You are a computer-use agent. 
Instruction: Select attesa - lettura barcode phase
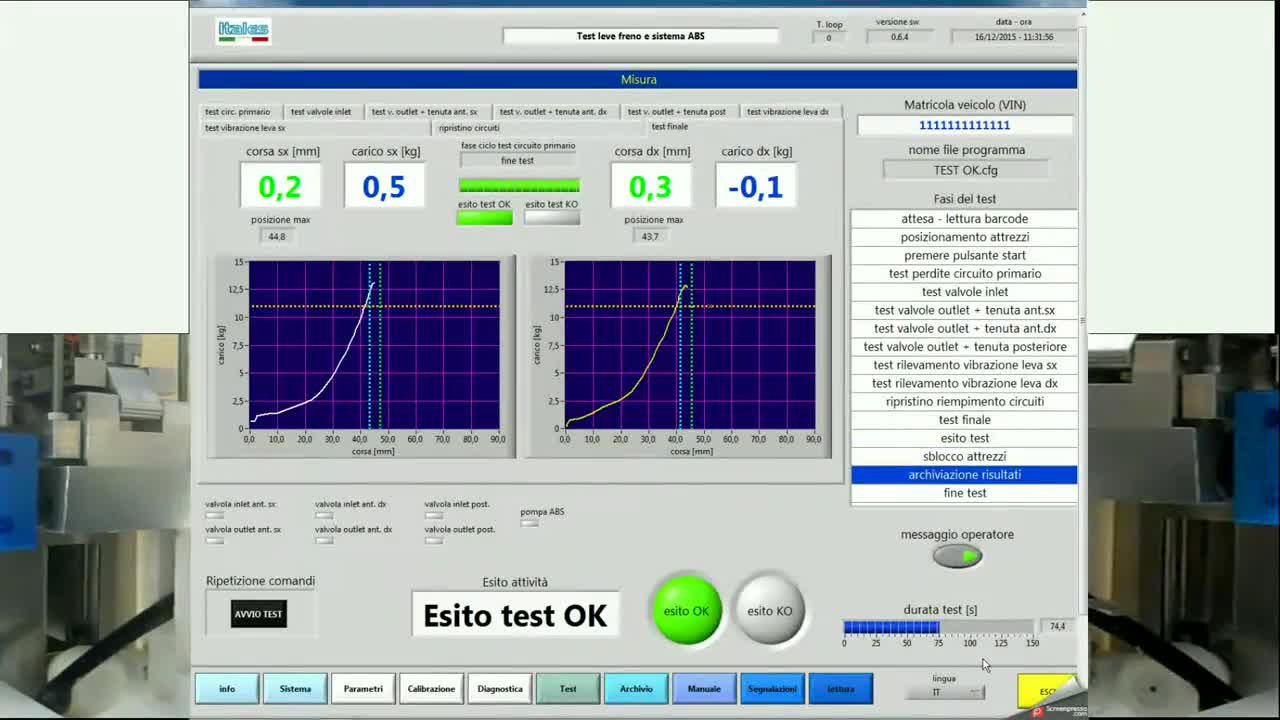click(x=964, y=219)
